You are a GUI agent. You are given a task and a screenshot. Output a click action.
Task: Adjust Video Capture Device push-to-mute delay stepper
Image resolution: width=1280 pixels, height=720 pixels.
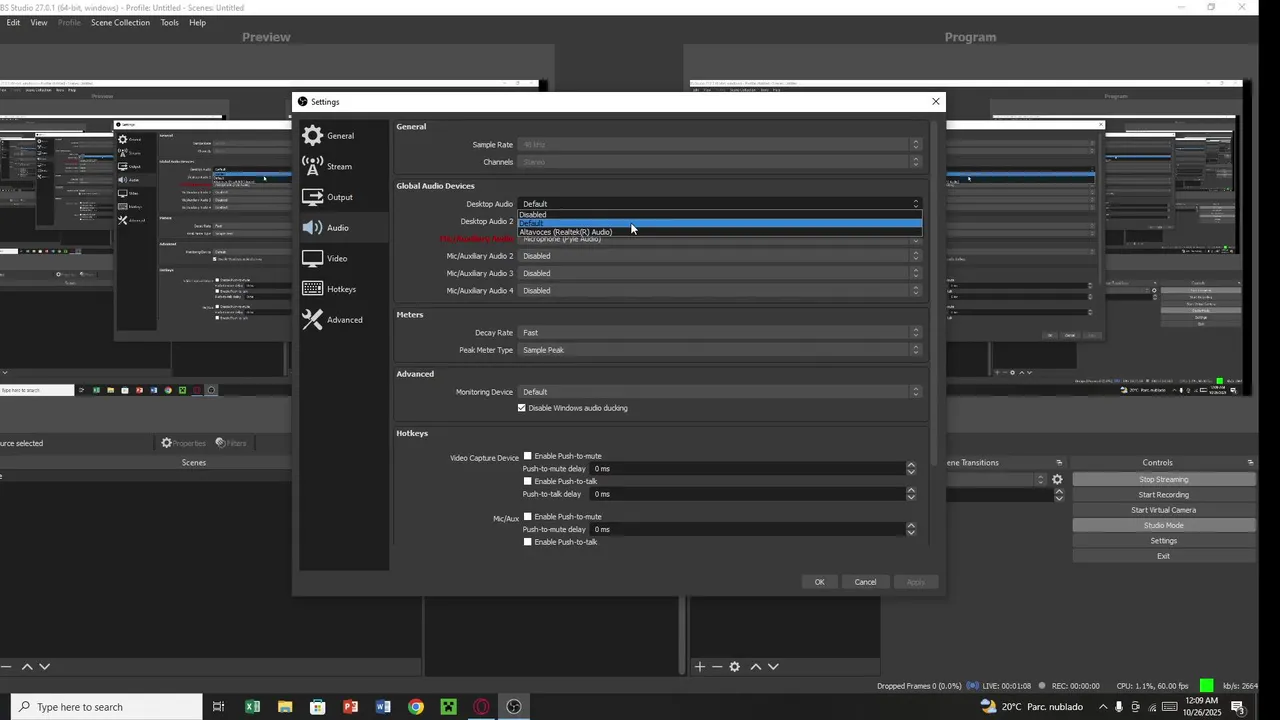[910, 468]
